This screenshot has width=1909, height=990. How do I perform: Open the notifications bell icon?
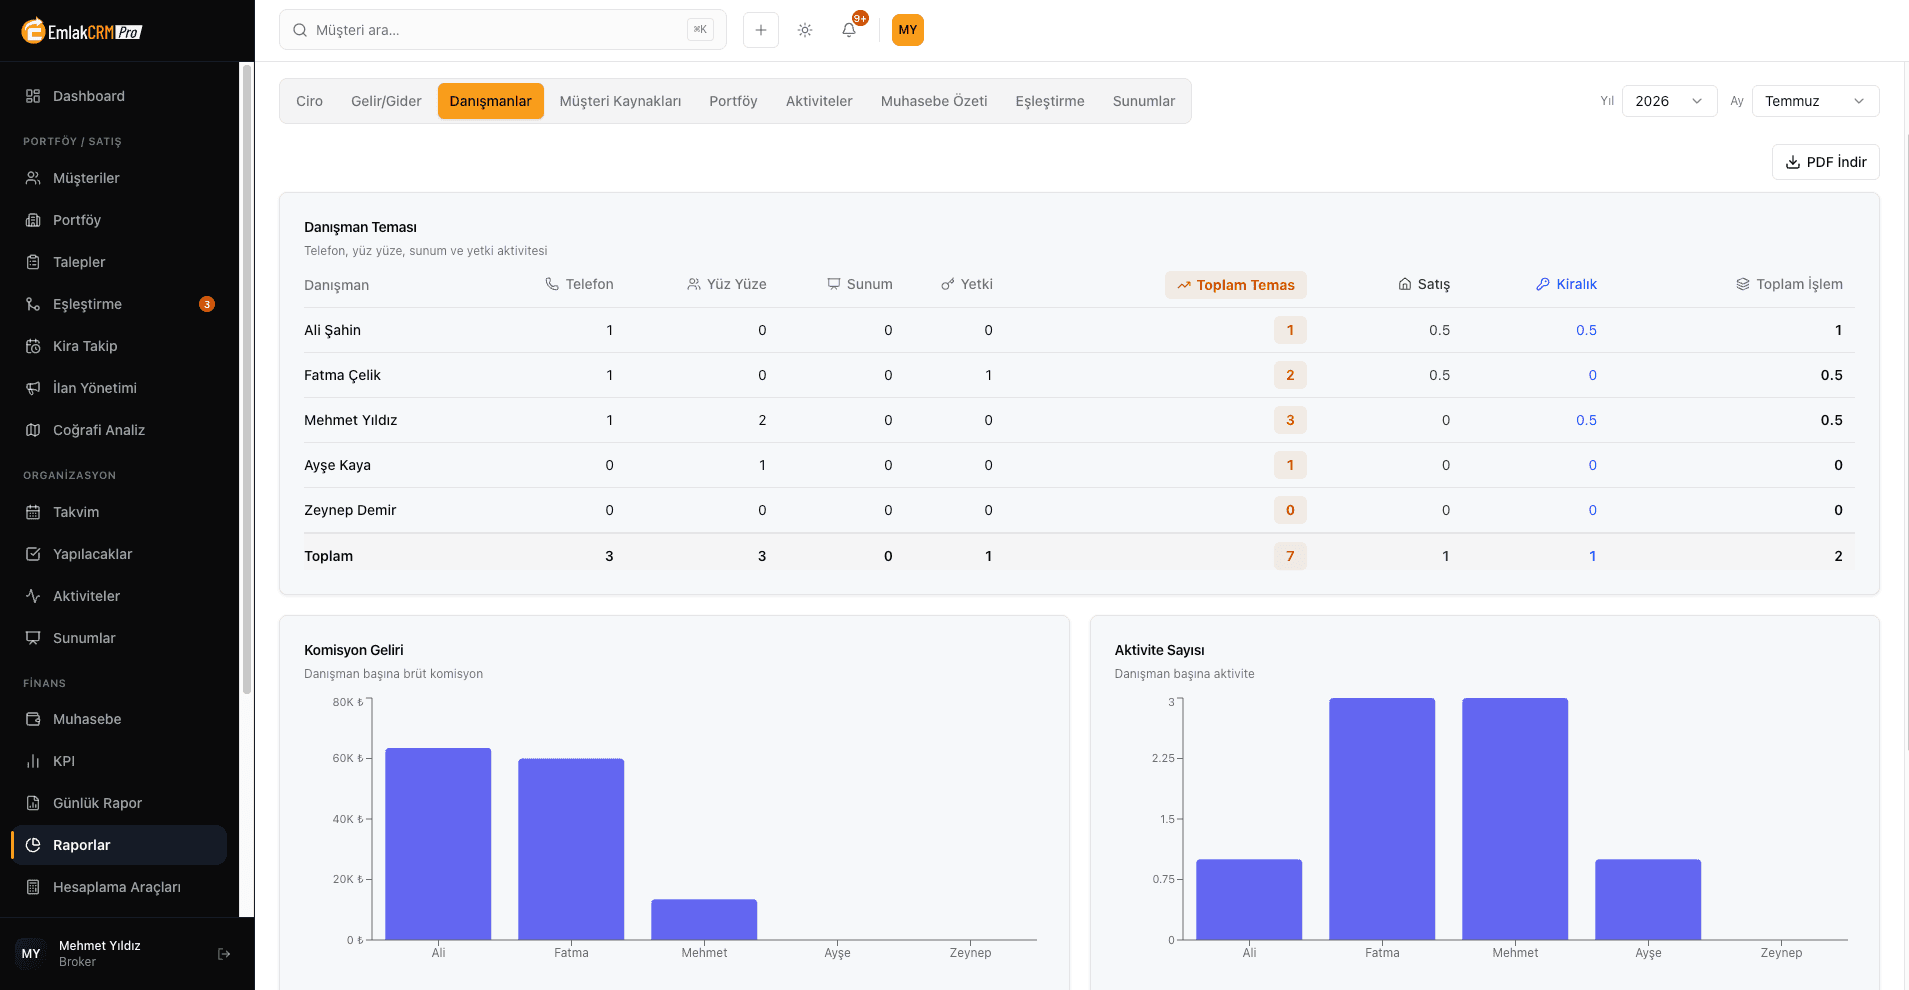click(x=849, y=30)
